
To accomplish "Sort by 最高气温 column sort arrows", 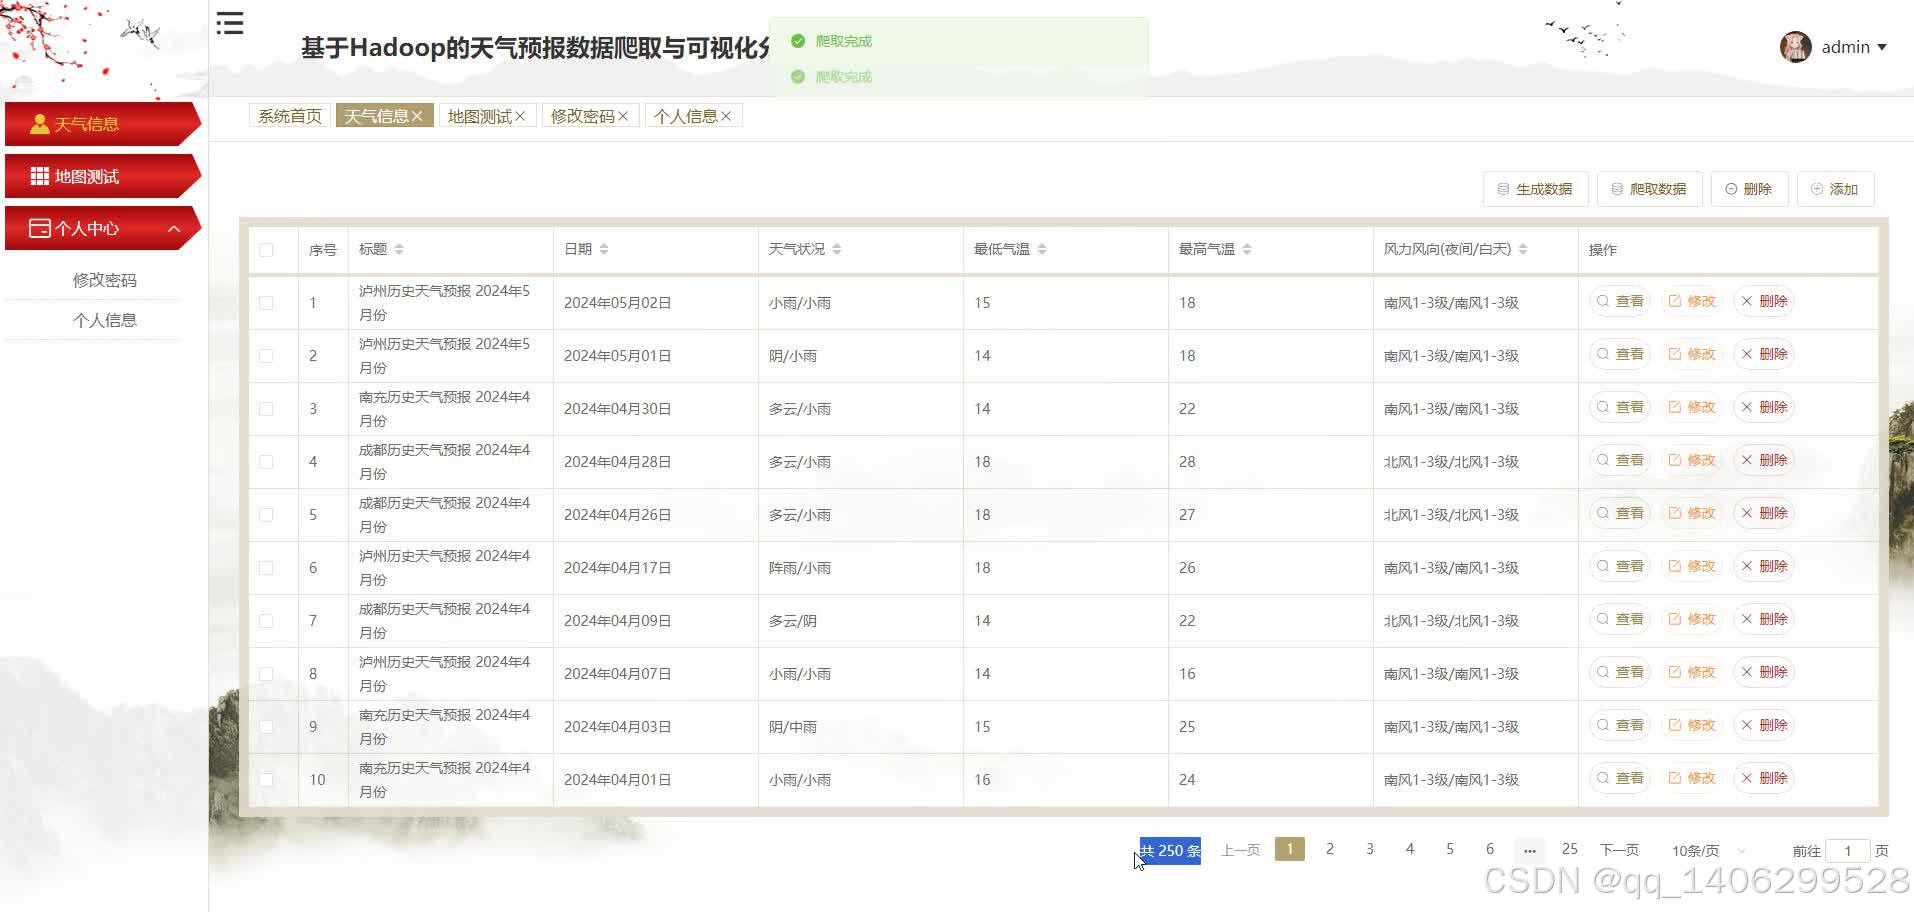I will [1247, 249].
